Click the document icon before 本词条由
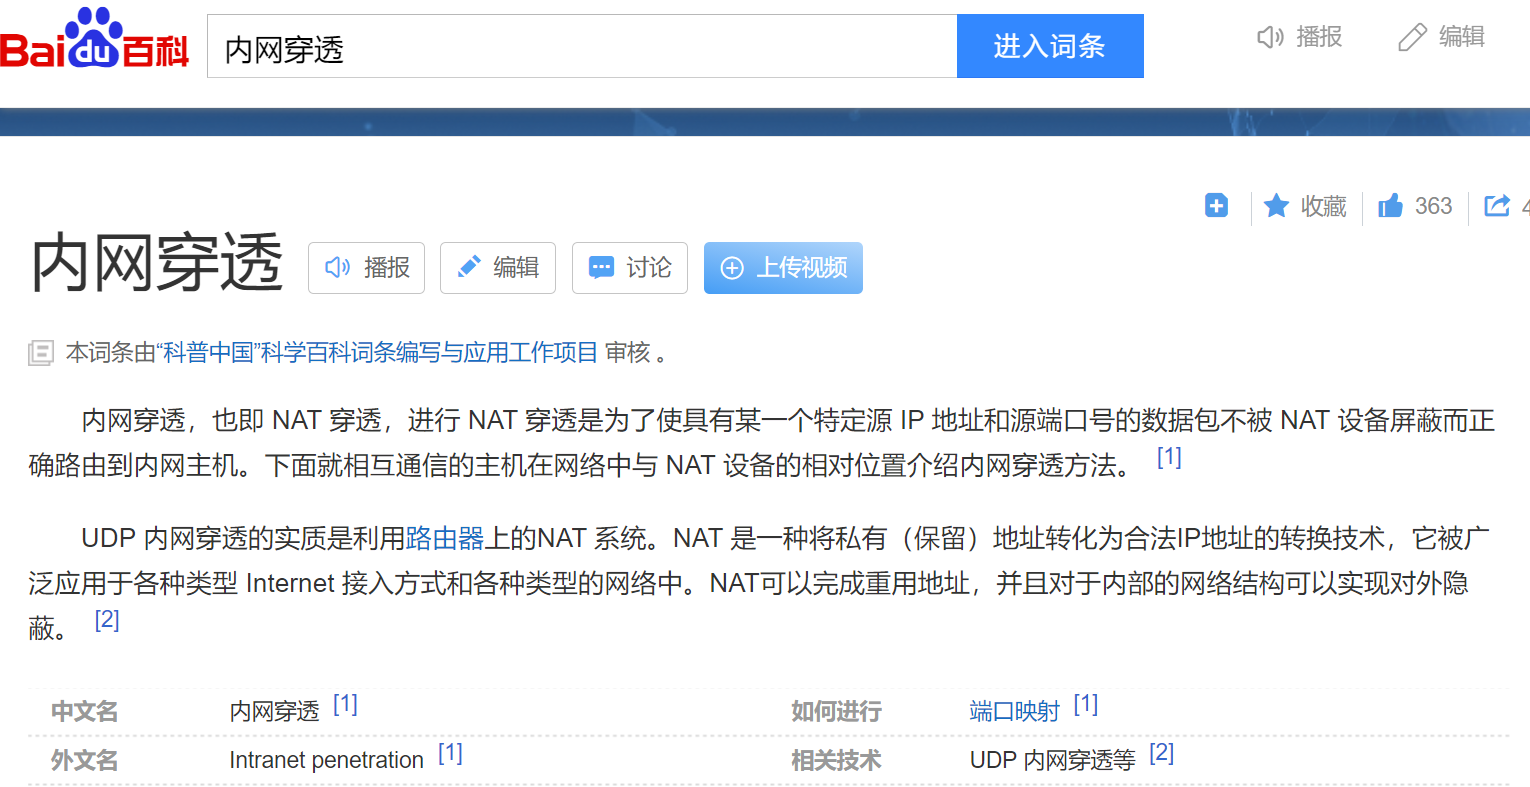The width and height of the screenshot is (1530, 787). (40, 352)
